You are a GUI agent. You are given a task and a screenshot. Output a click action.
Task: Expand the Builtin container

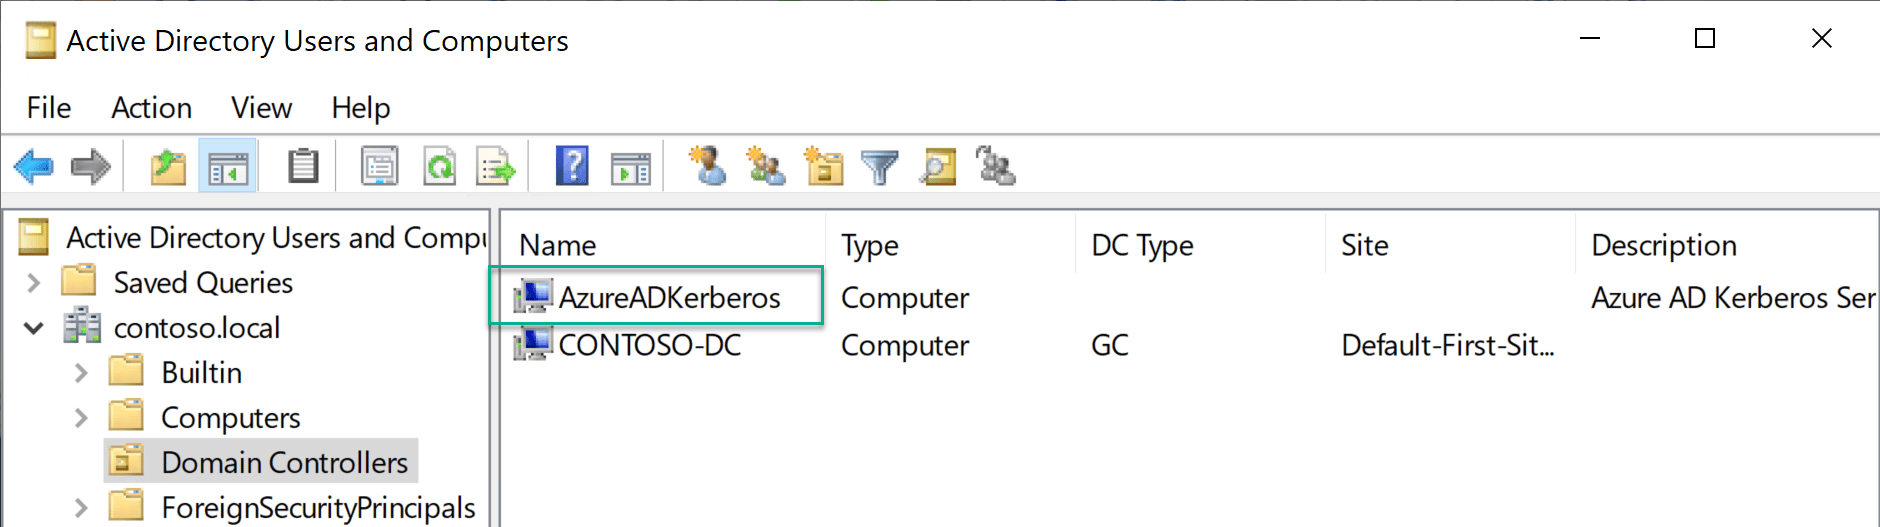(x=81, y=373)
